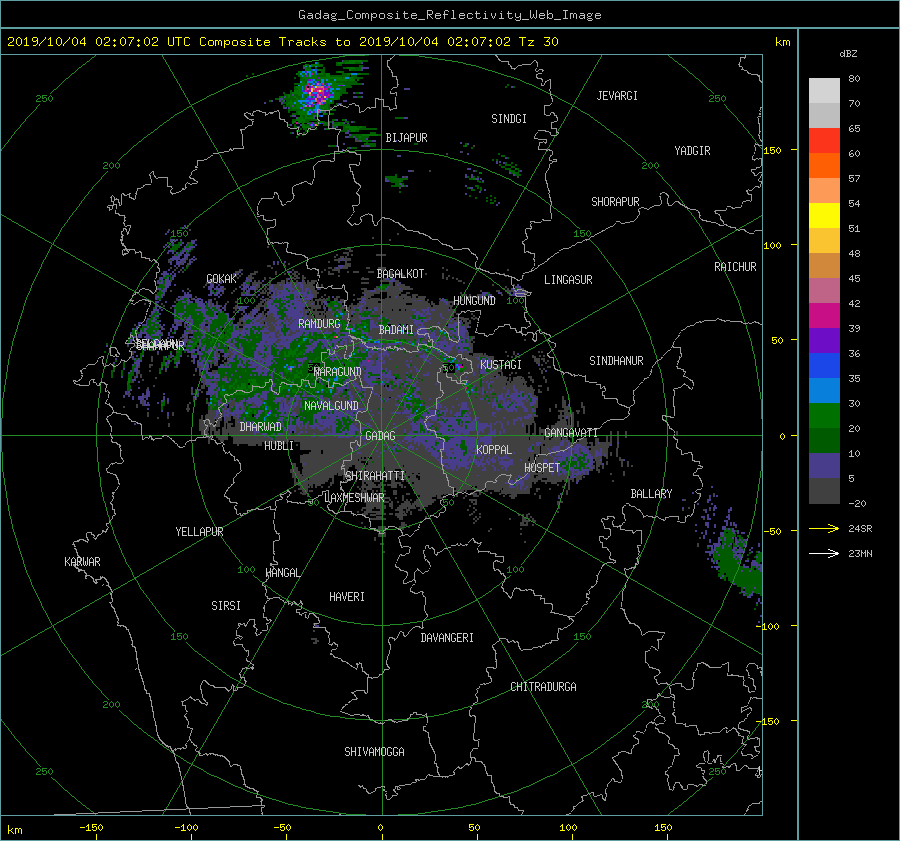This screenshot has width=900, height=841.
Task: Click the intense storm cell northwest of Bijapur
Action: [x=317, y=92]
